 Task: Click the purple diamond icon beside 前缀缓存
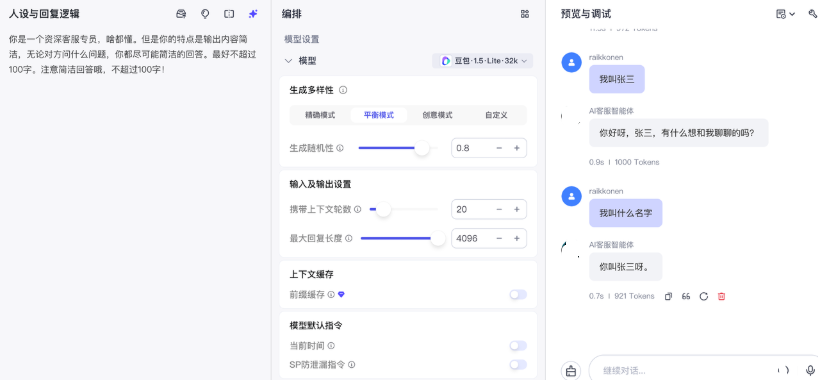341,295
